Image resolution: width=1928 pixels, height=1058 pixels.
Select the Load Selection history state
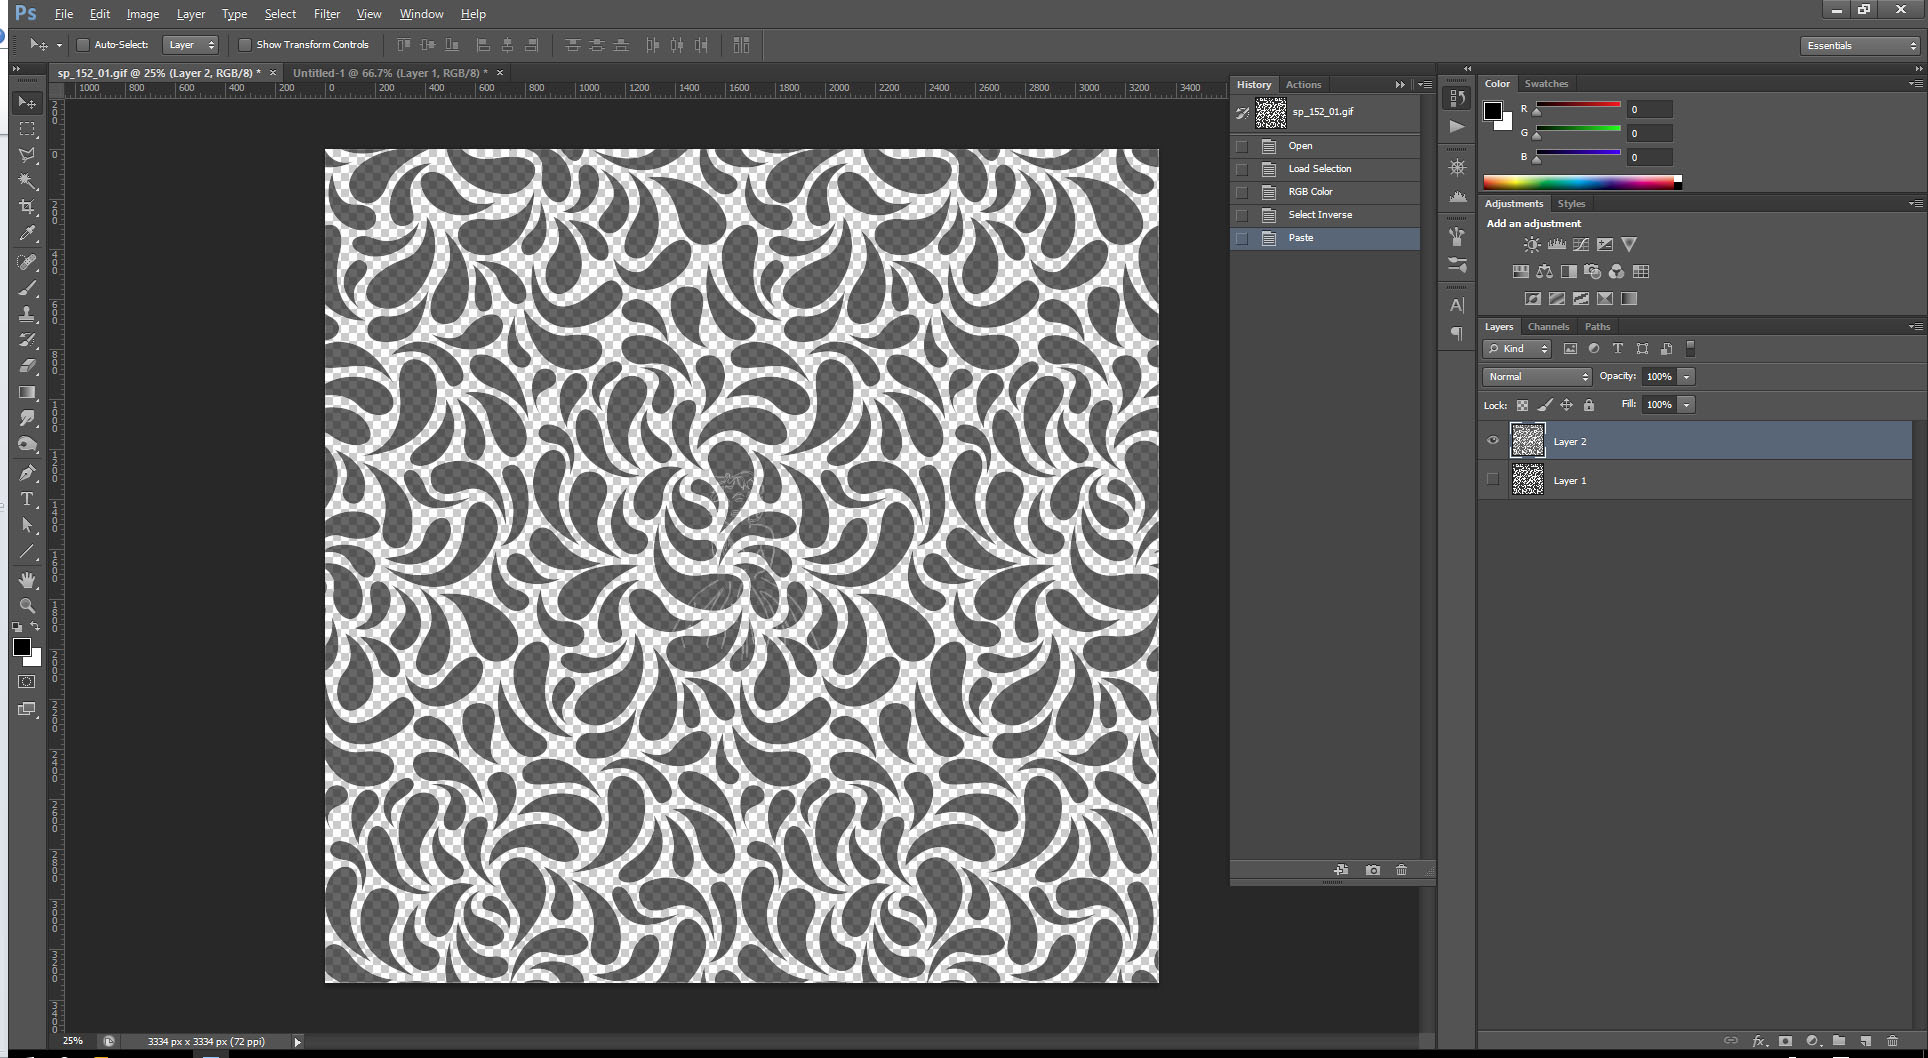coord(1325,169)
